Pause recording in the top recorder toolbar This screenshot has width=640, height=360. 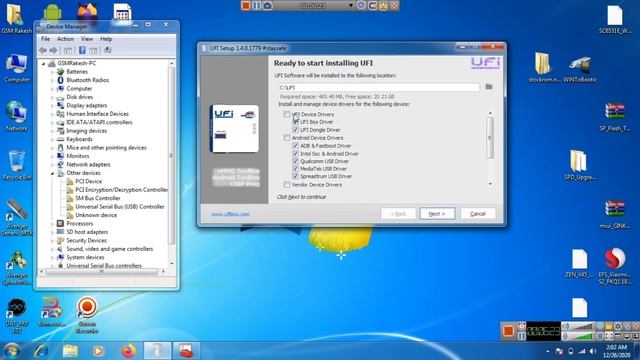tap(256, 5)
